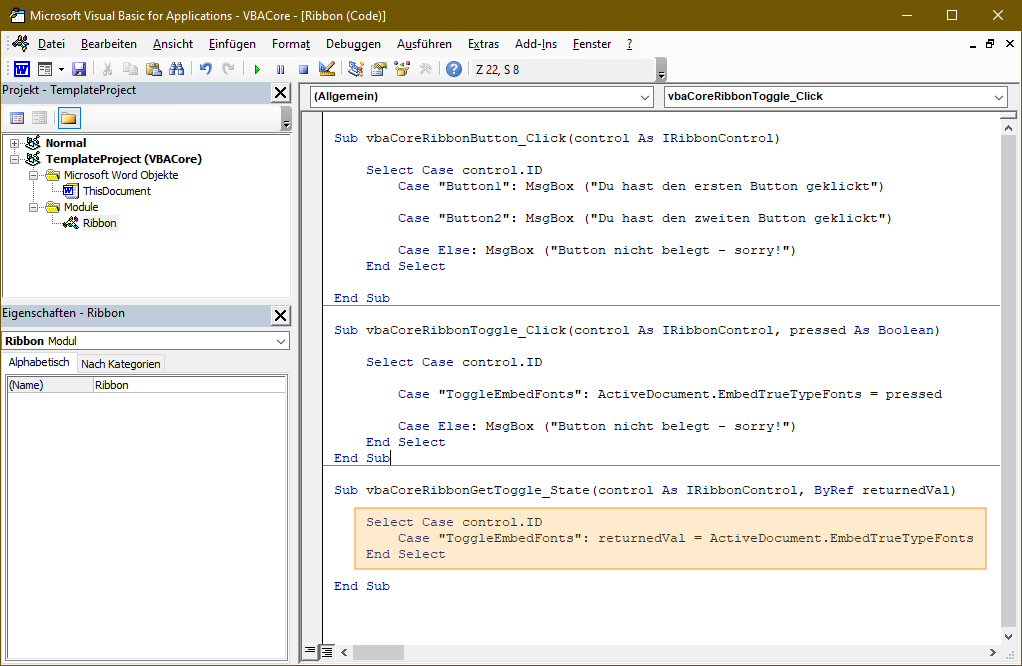
Task: Open the Einfügen menu
Action: coord(232,44)
